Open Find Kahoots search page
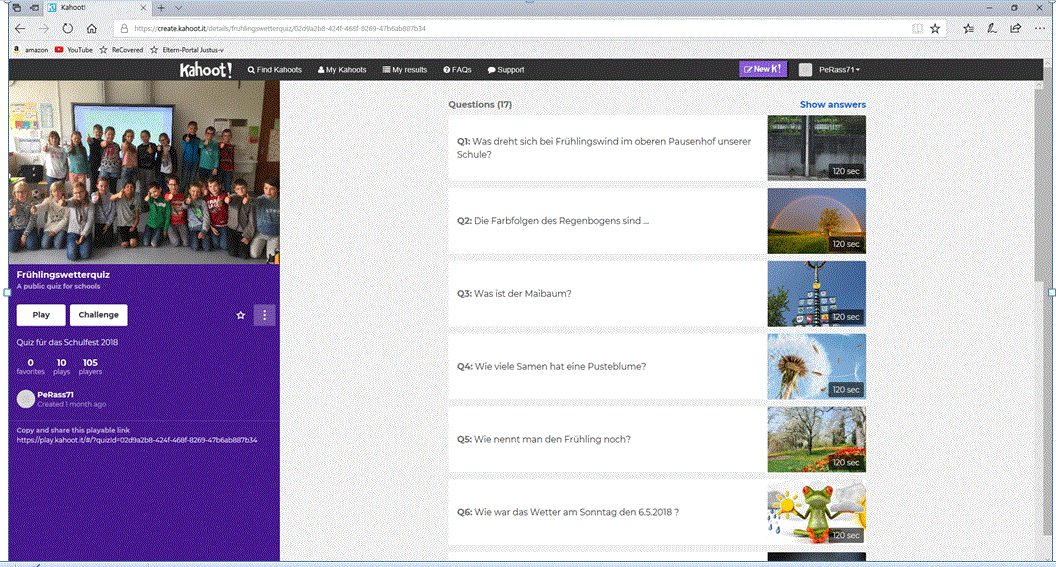The height and width of the screenshot is (567, 1056). click(274, 70)
